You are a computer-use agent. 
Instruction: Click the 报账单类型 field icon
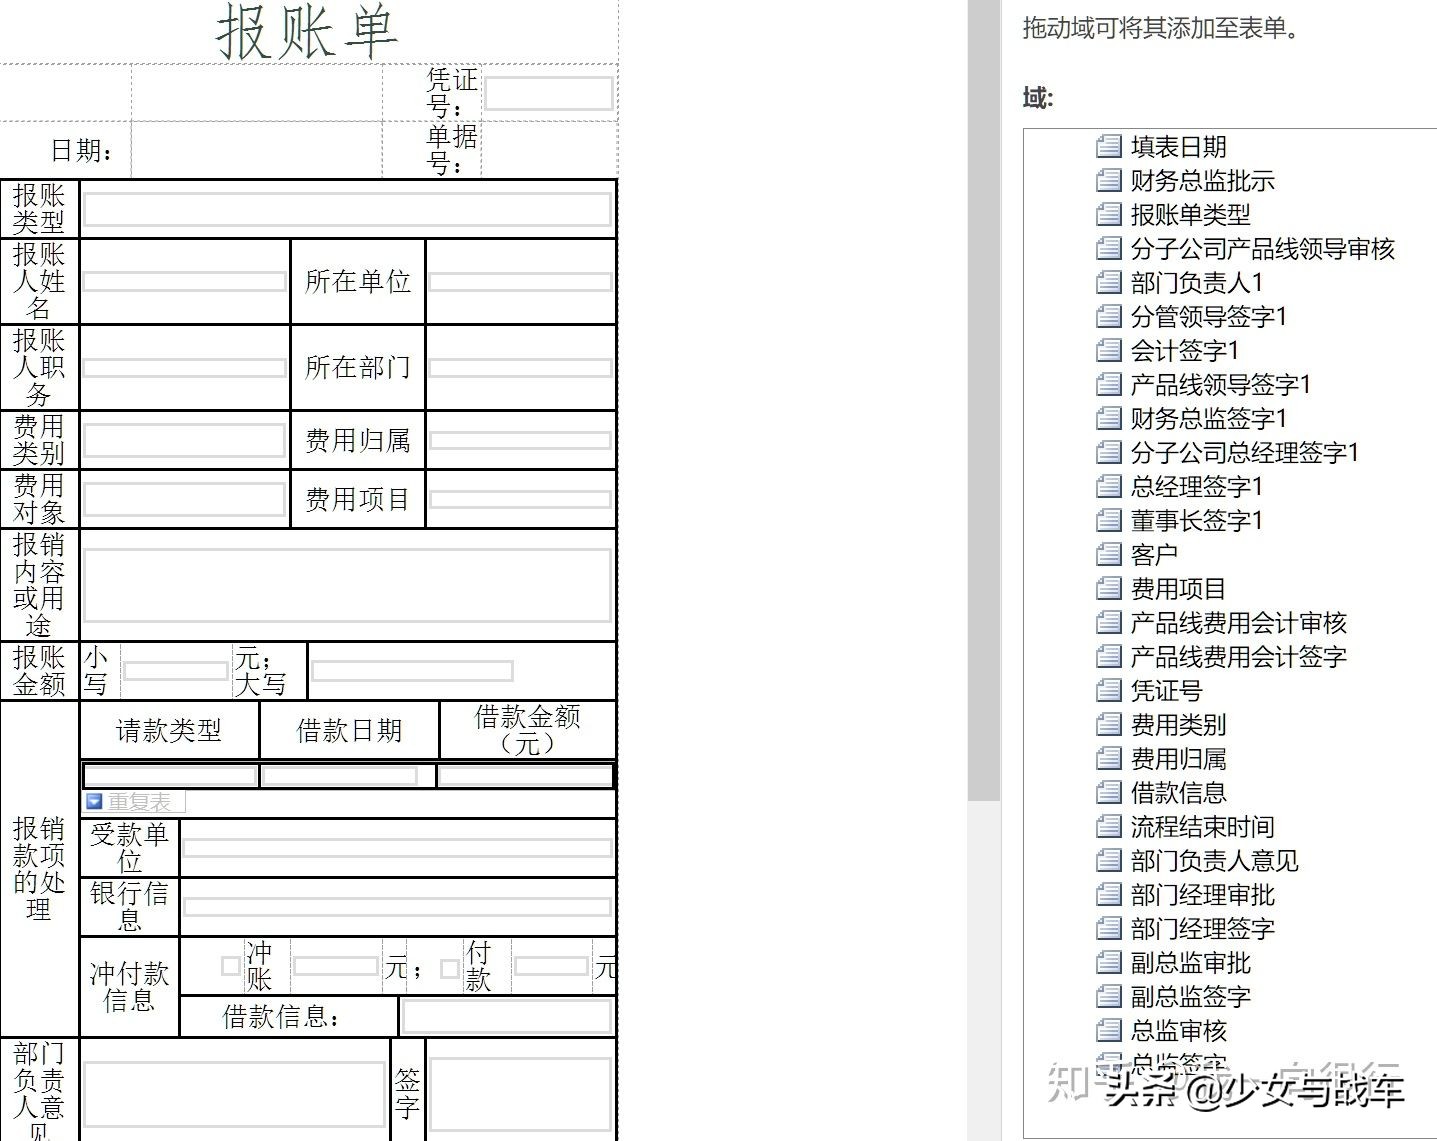point(1109,214)
